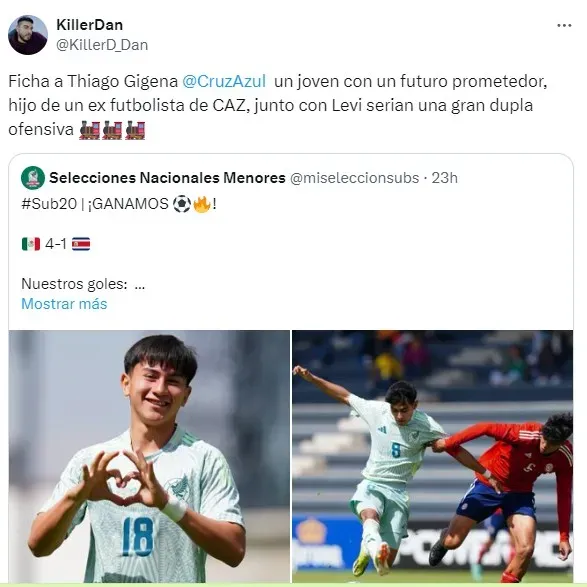Click the train emojis after ofensiva
The height and width of the screenshot is (587, 587).
(112, 130)
